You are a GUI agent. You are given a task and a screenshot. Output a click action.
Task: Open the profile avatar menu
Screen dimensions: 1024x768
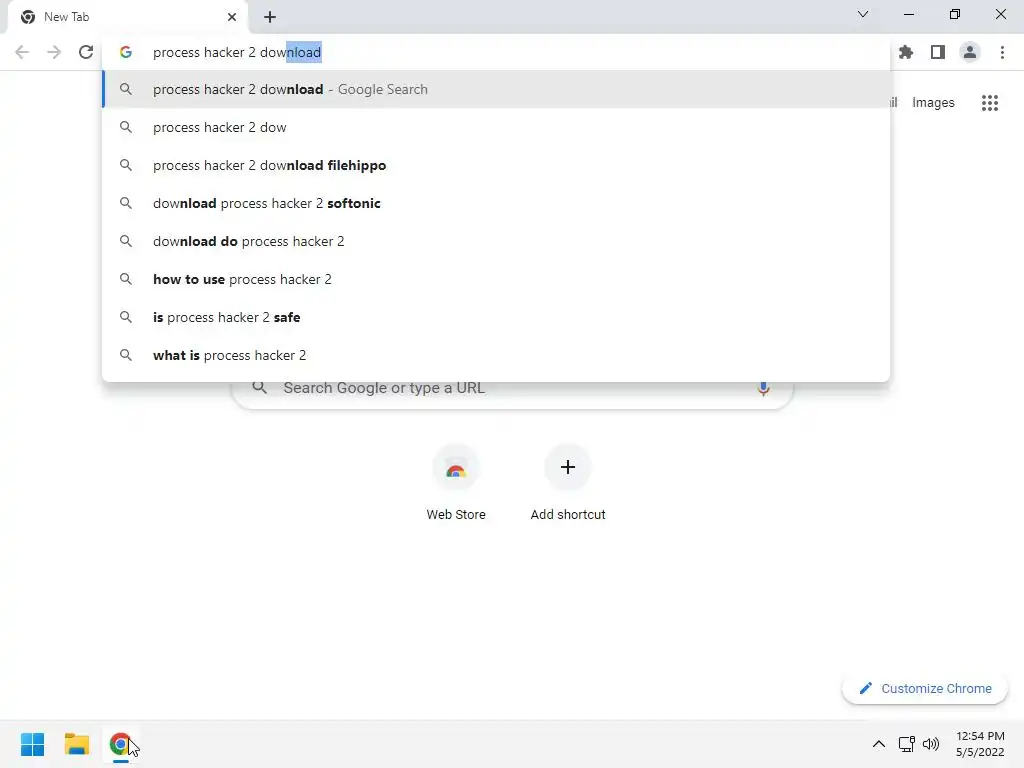pos(970,52)
